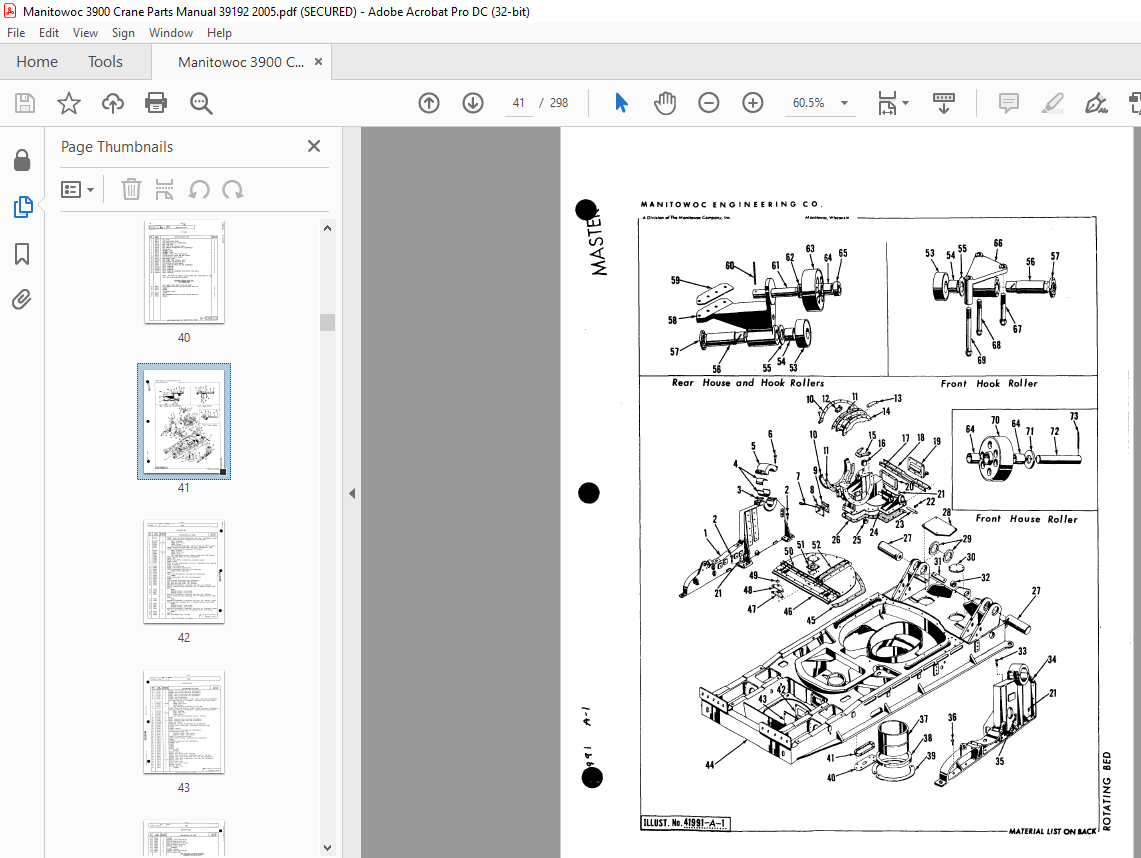The width and height of the screenshot is (1141, 858).
Task: Open thumbnail options dropdown menu
Action: point(78,190)
